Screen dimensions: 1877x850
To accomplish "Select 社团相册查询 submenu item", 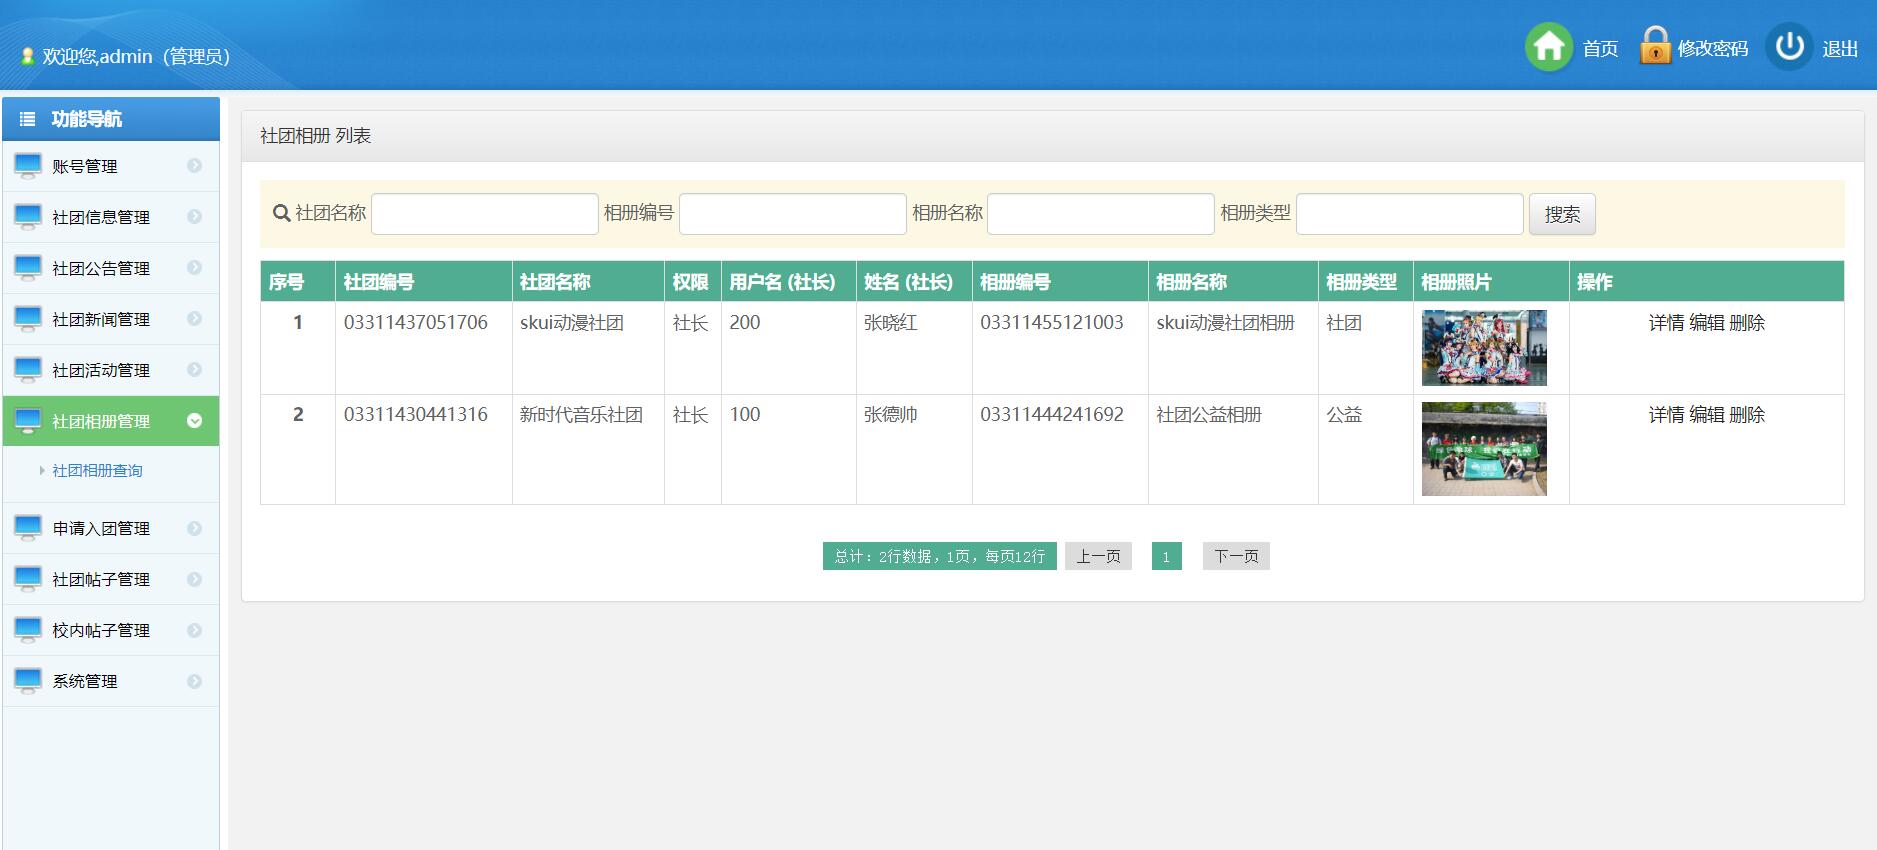I will pos(97,471).
